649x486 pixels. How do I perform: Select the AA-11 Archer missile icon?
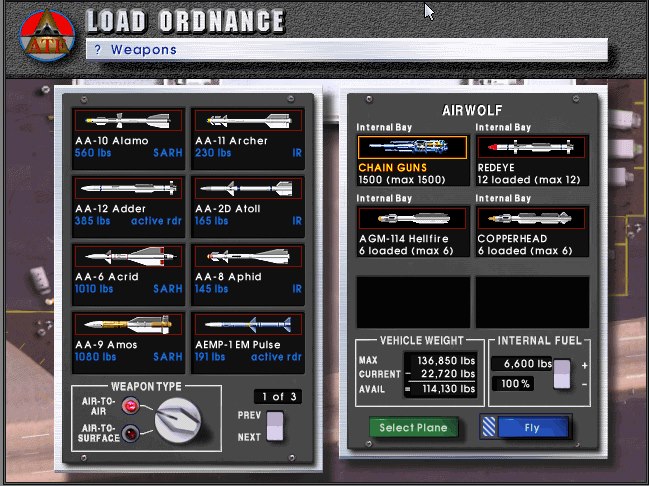click(248, 120)
